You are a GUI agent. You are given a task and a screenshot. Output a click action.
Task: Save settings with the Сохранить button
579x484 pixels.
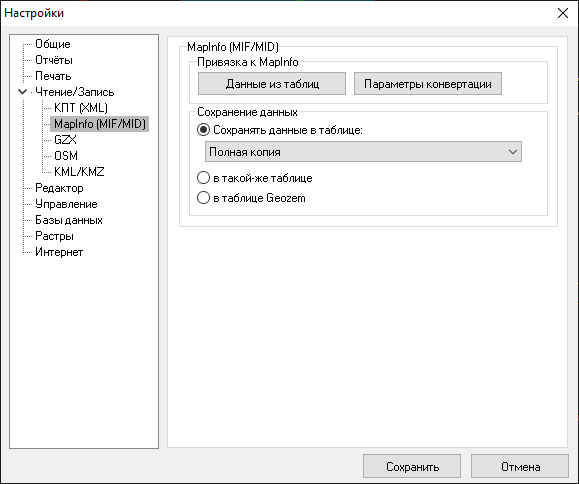pyautogui.click(x=412, y=467)
